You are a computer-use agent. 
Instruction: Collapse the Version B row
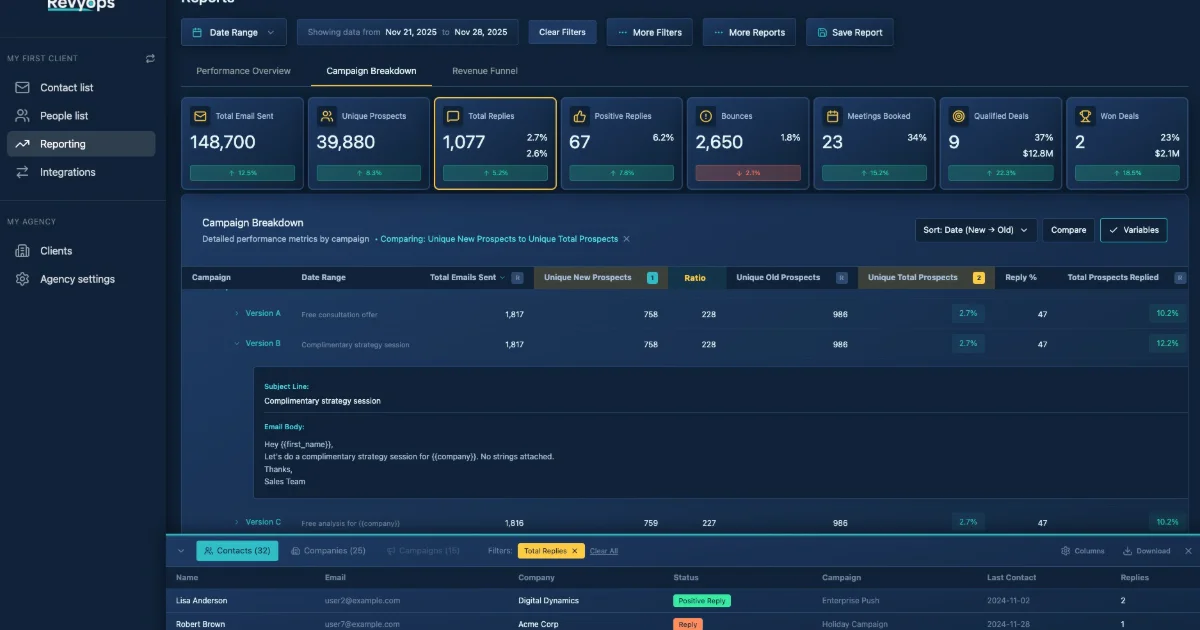coord(237,344)
